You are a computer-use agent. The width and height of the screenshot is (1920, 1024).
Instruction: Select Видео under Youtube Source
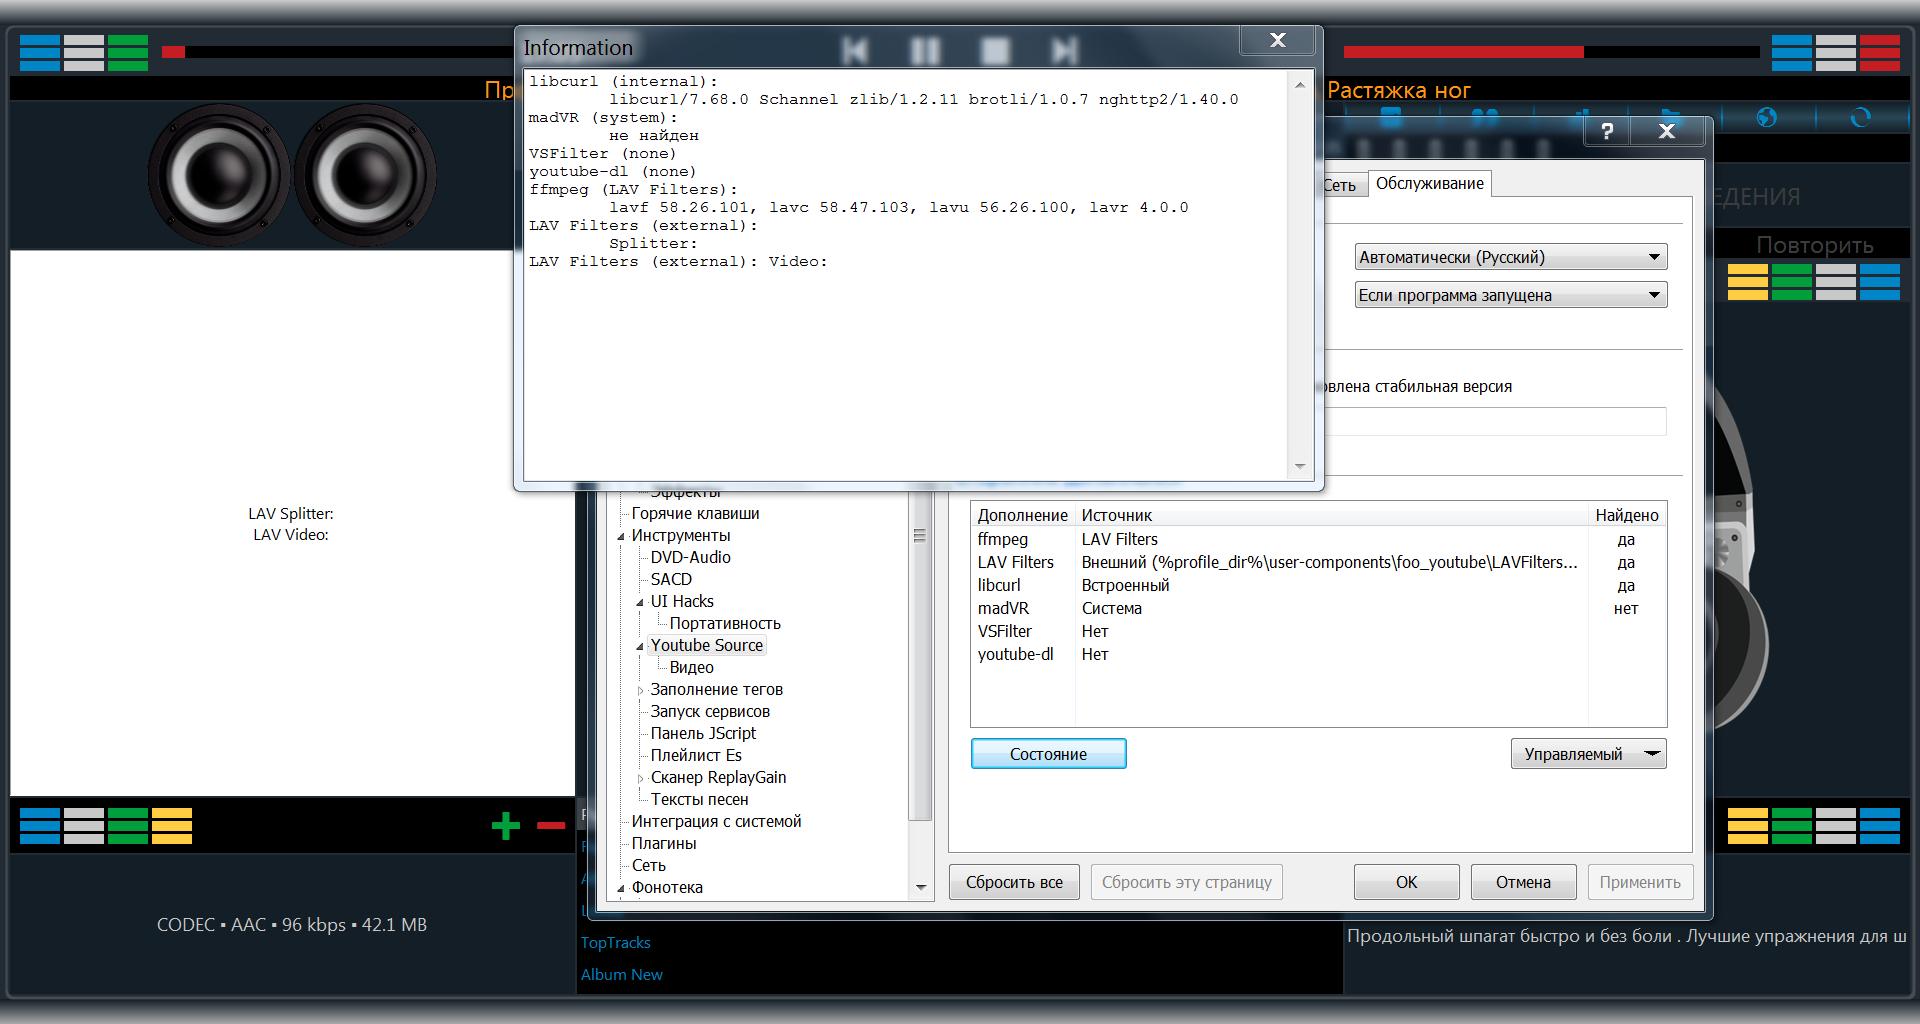tap(691, 668)
